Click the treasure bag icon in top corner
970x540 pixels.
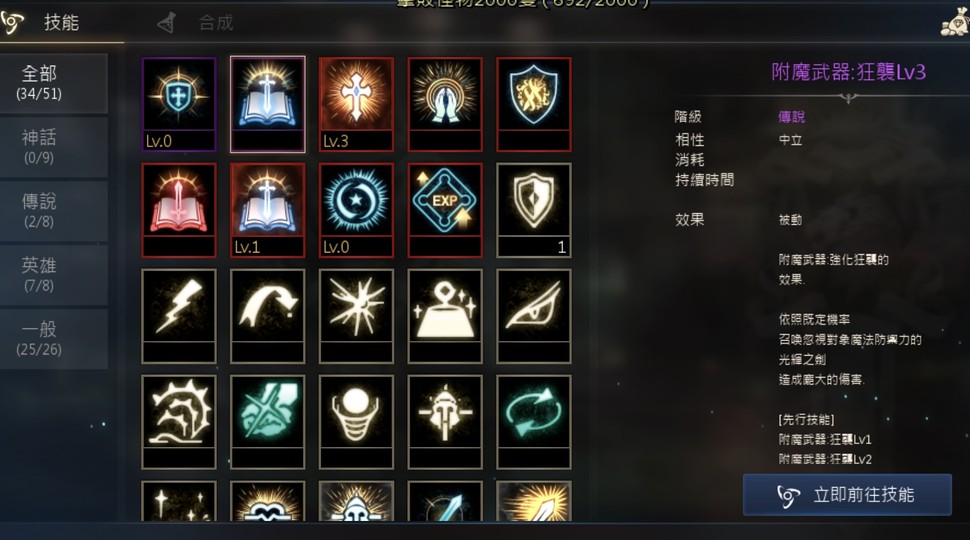(955, 24)
